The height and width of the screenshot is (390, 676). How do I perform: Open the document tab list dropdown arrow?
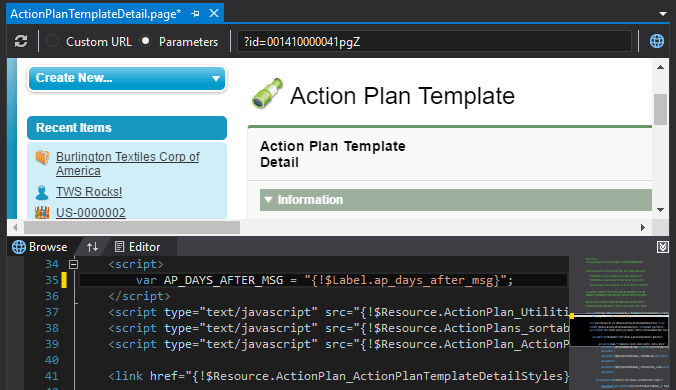point(663,14)
